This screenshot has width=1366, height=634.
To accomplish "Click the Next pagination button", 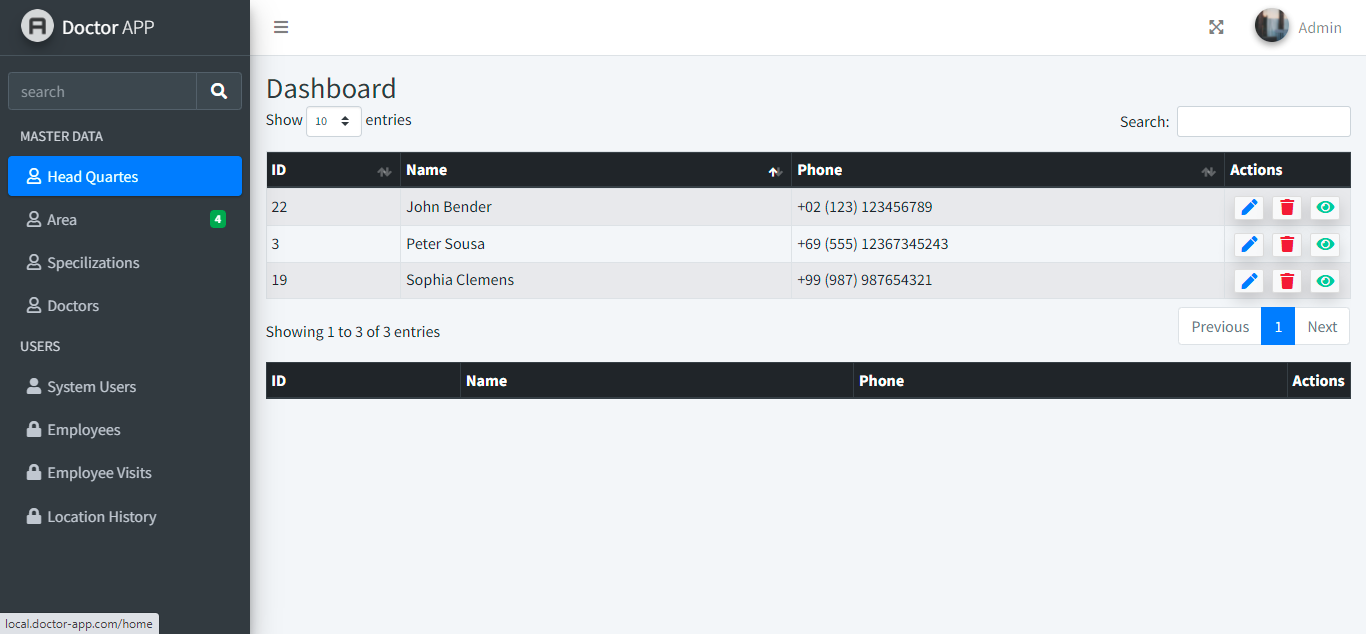I will 1322,326.
